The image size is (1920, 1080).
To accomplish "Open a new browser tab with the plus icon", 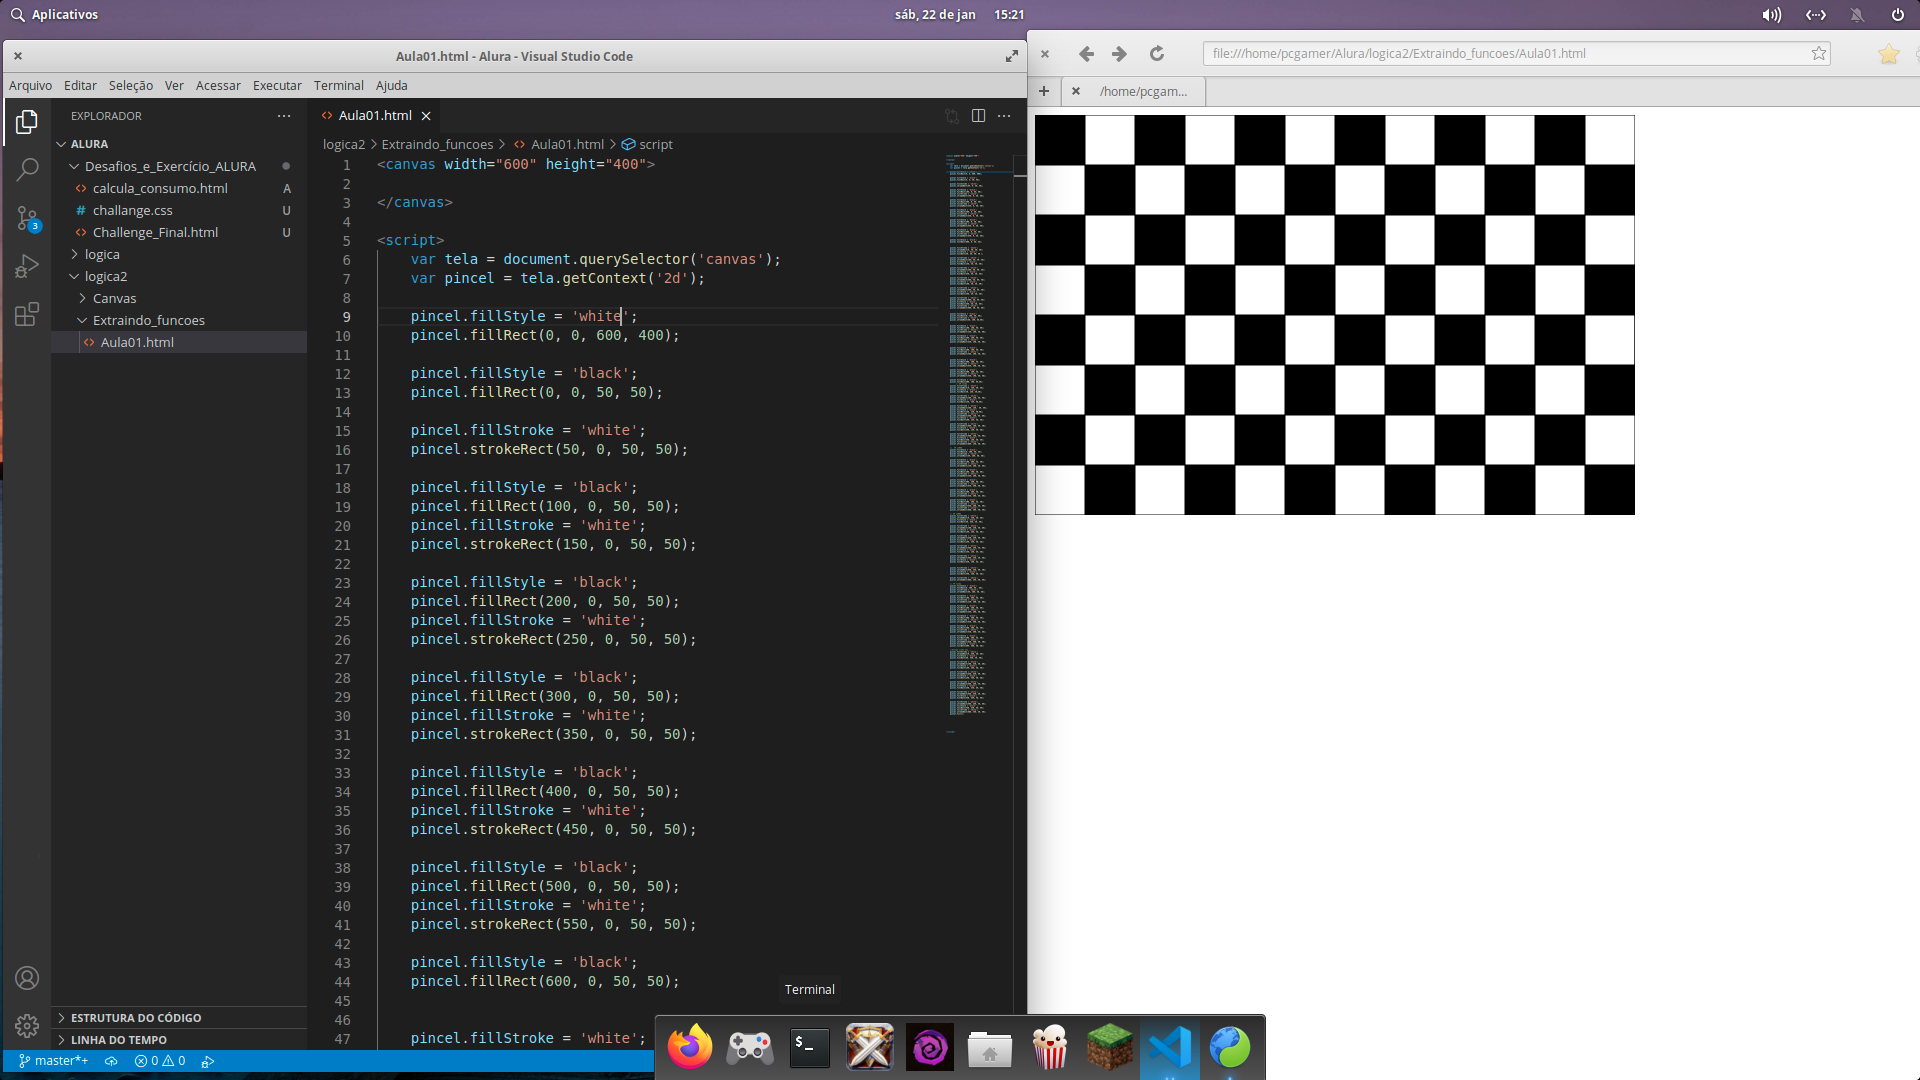I will click(x=1044, y=91).
